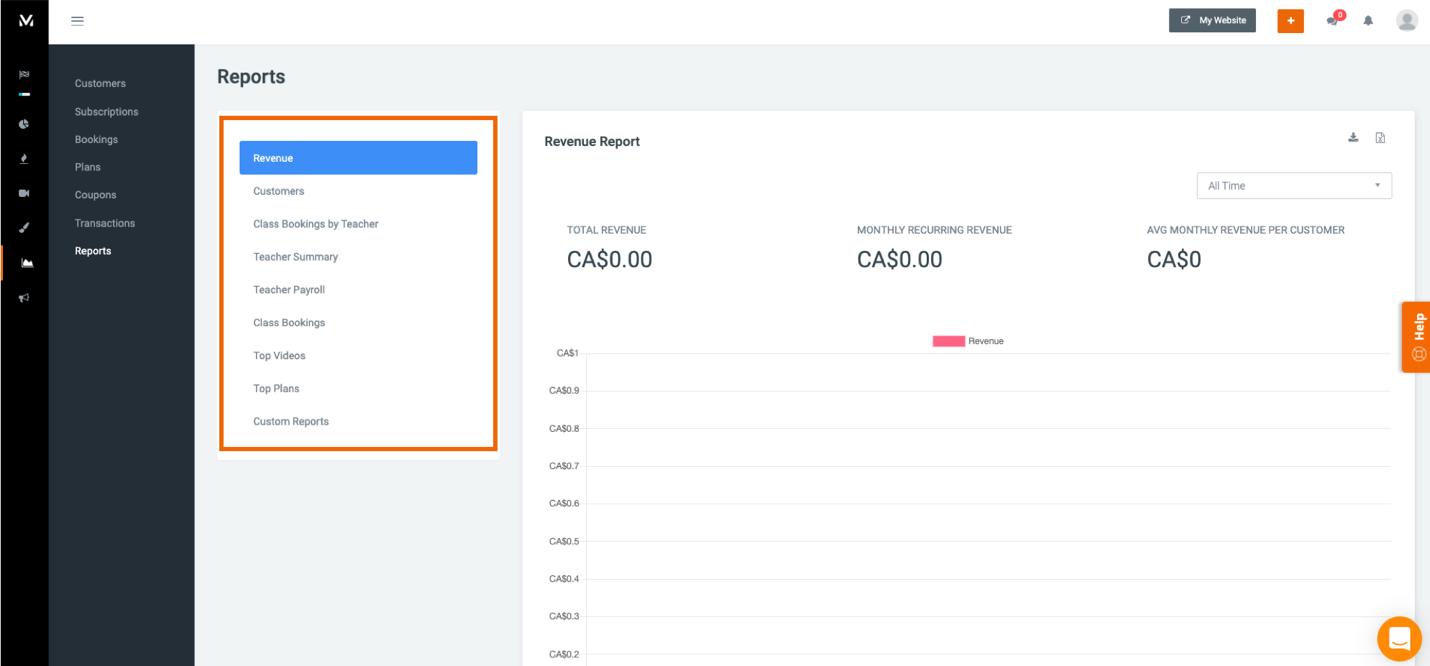
Task: Click the My Website button
Action: 1212,20
